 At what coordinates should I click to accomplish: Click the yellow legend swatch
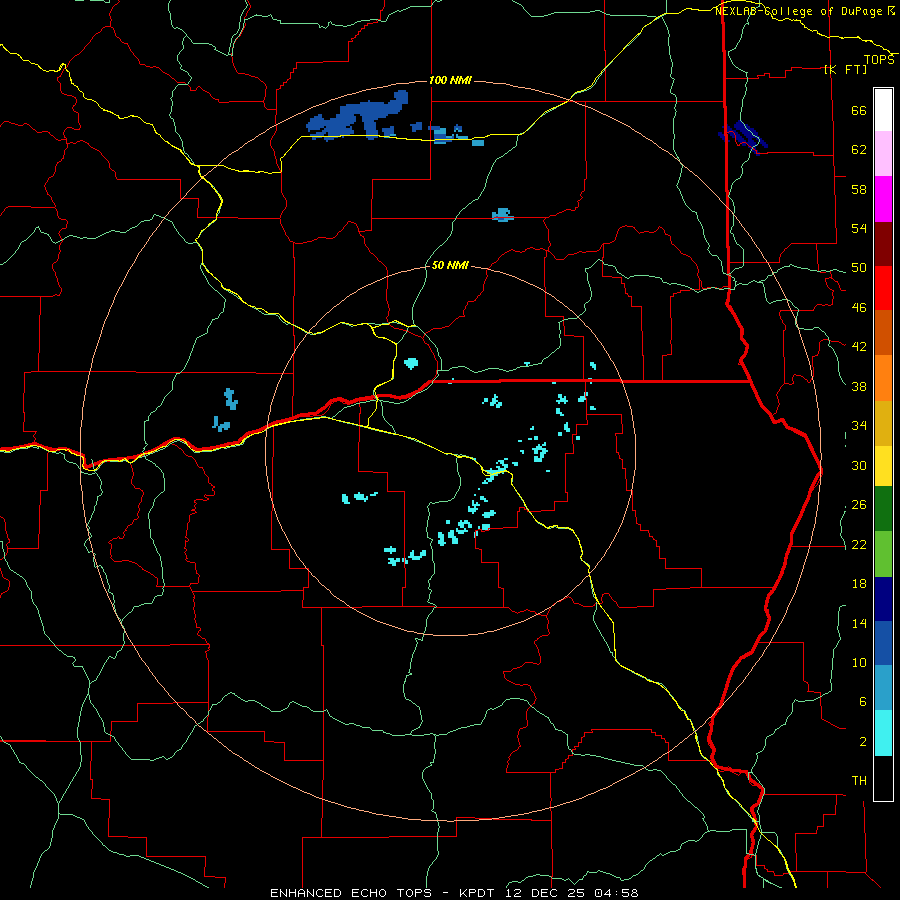883,466
